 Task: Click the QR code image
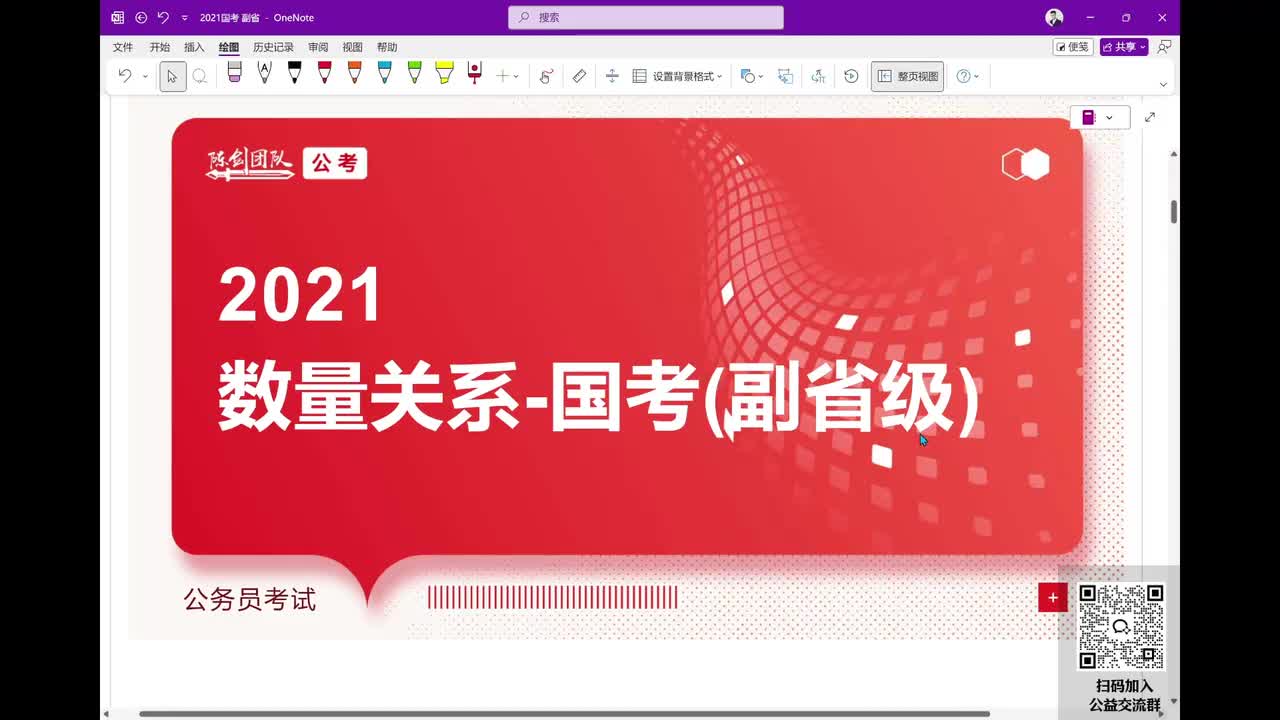pyautogui.click(x=1121, y=627)
